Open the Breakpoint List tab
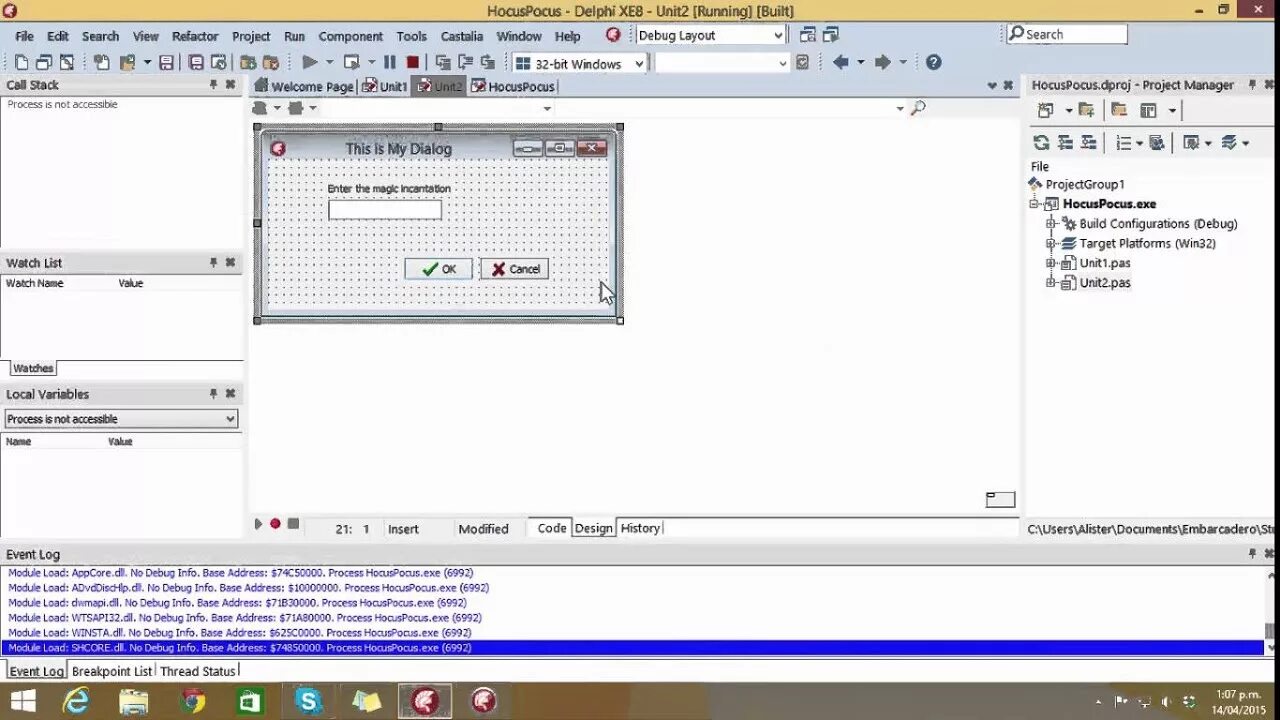The width and height of the screenshot is (1280, 720). coord(112,671)
